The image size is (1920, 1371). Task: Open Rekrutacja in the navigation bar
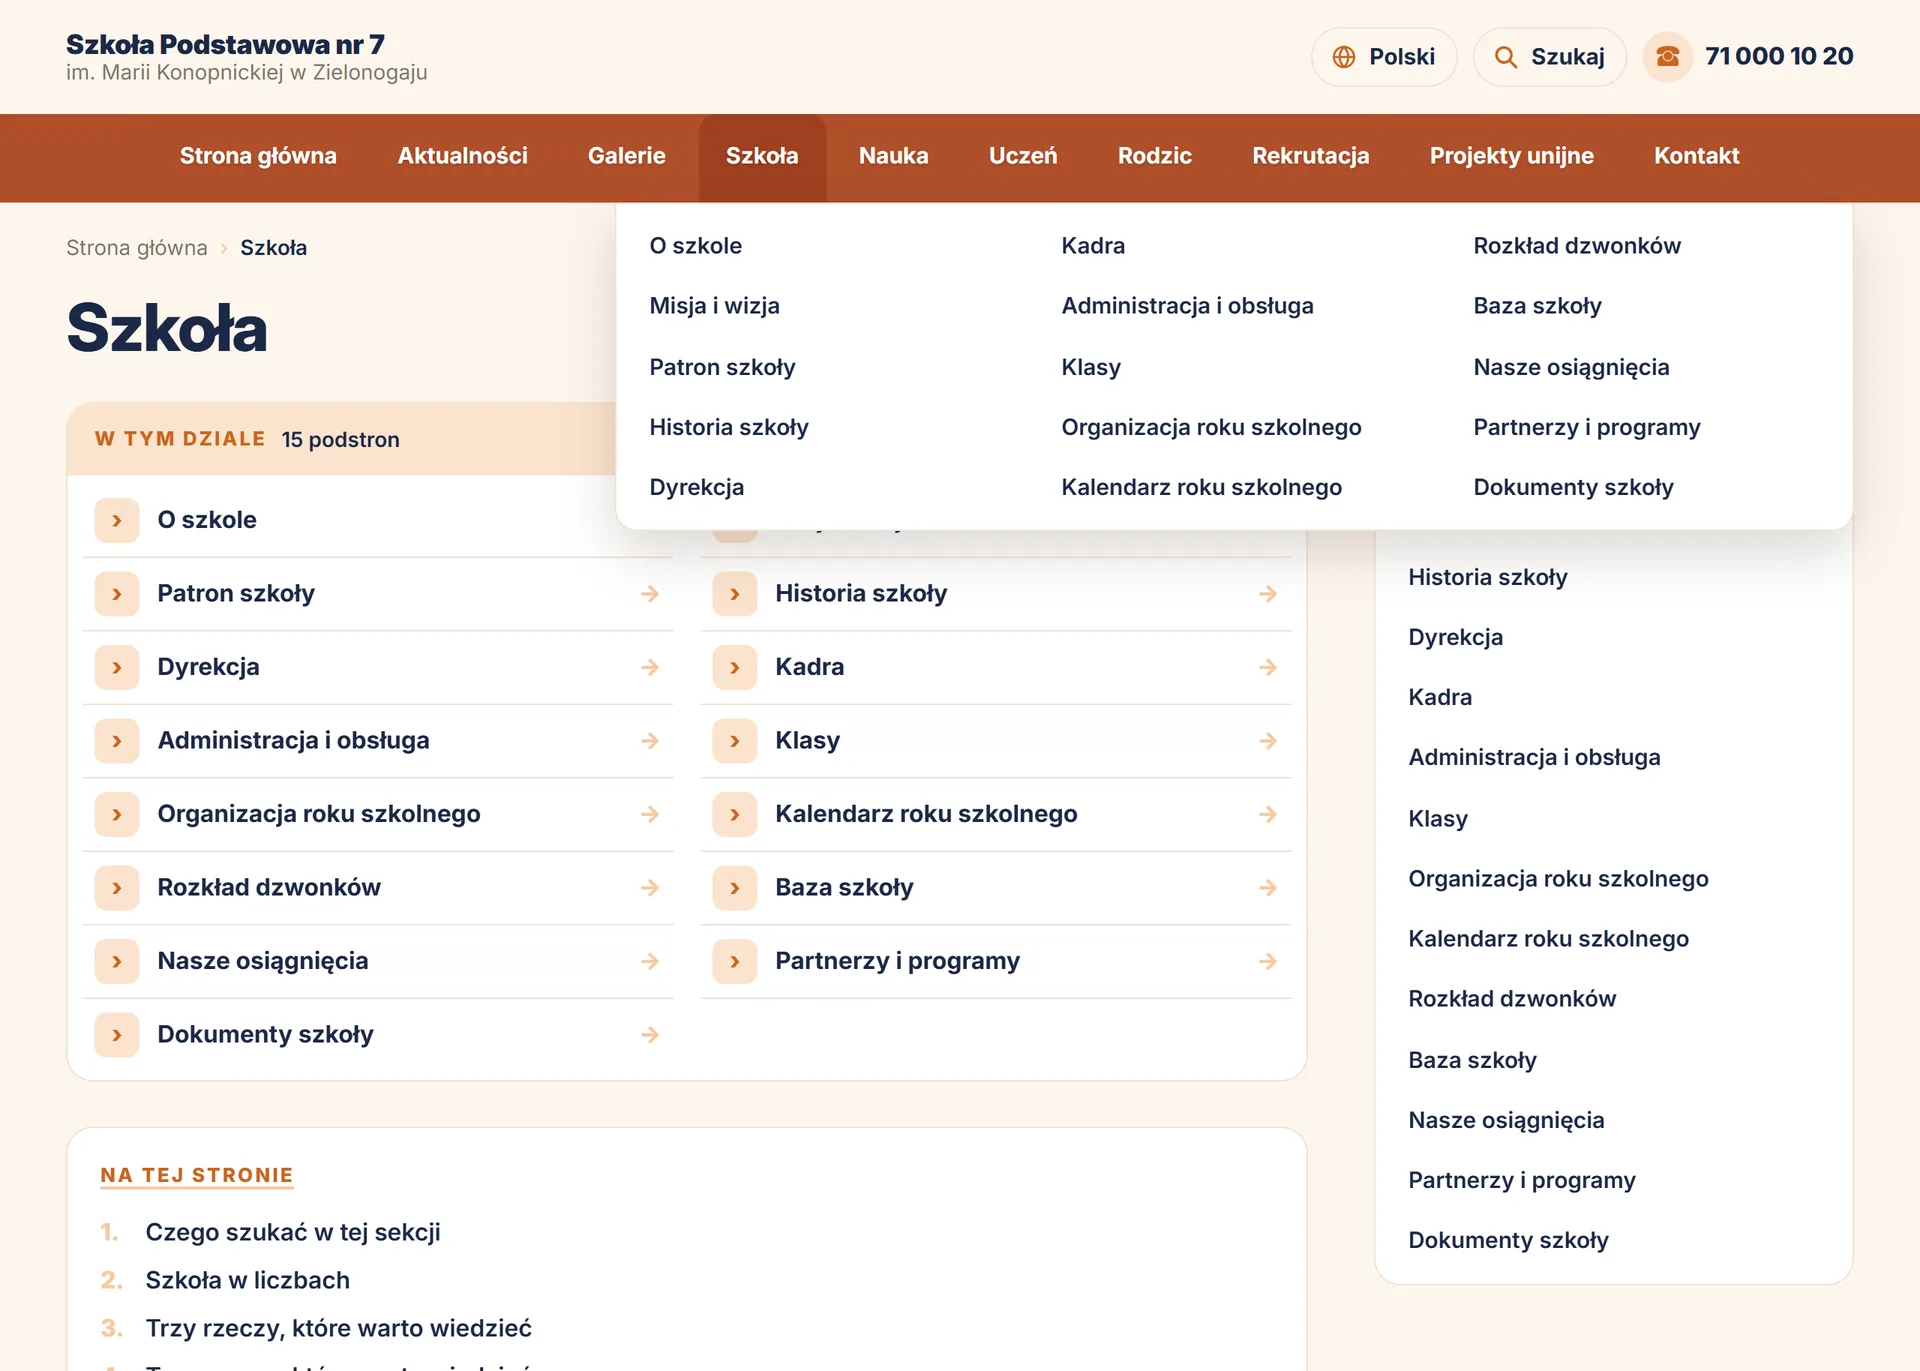point(1310,156)
